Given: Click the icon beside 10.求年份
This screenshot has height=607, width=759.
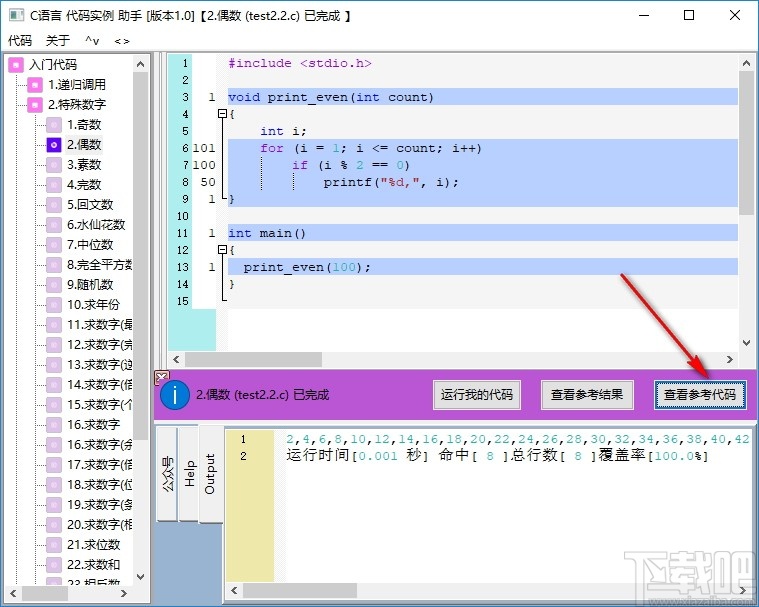Looking at the screenshot, I should click(x=54, y=304).
